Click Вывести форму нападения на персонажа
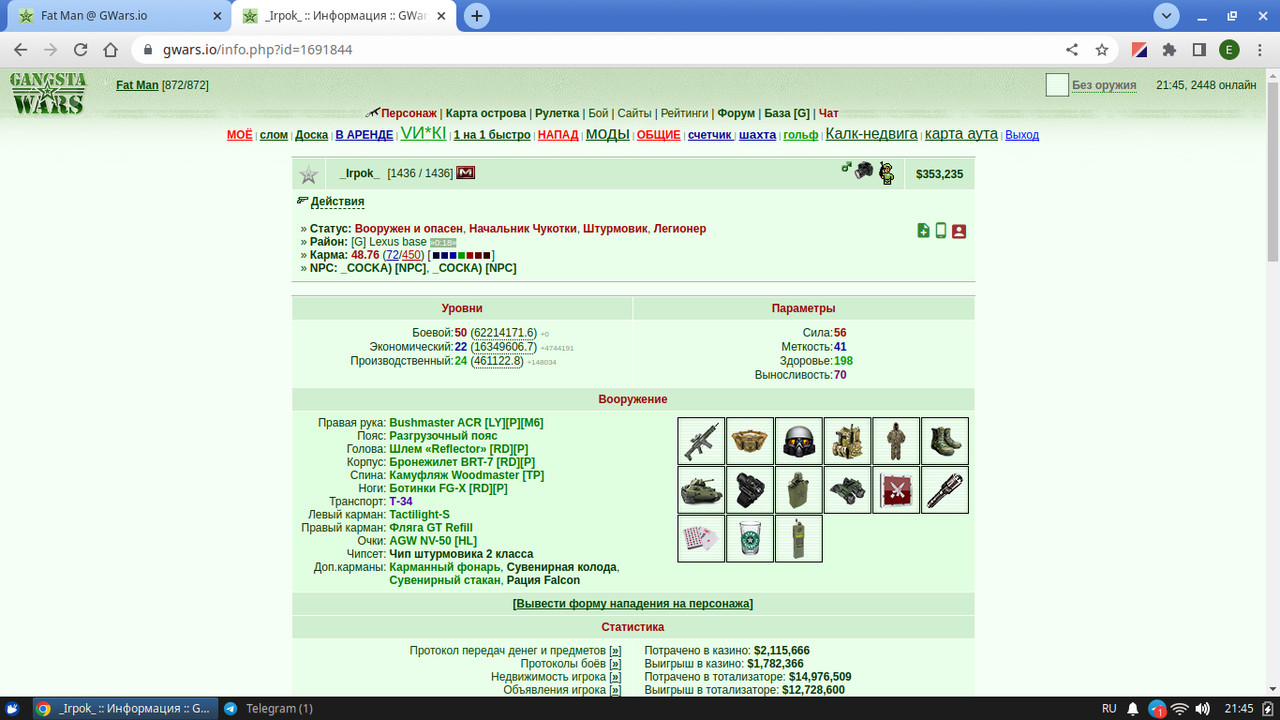 [633, 603]
